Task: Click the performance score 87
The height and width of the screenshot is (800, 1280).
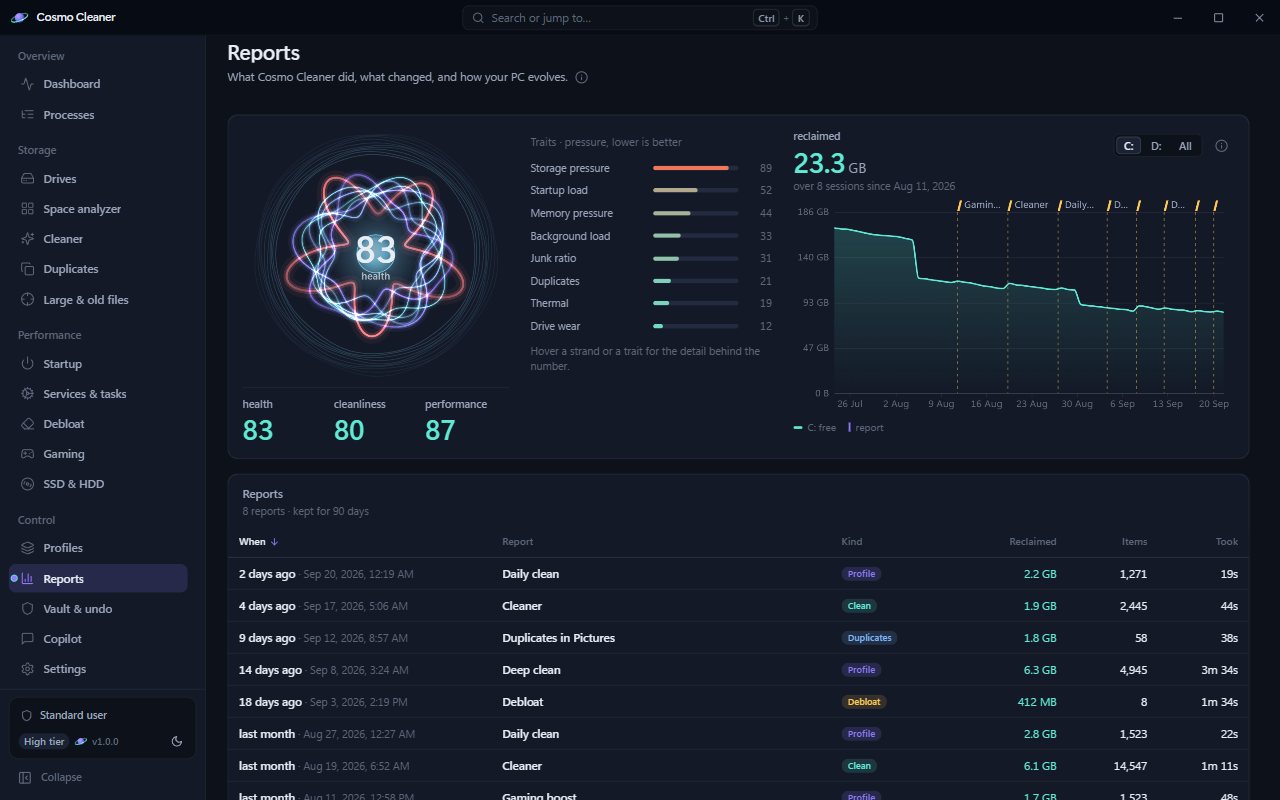Action: pos(440,430)
